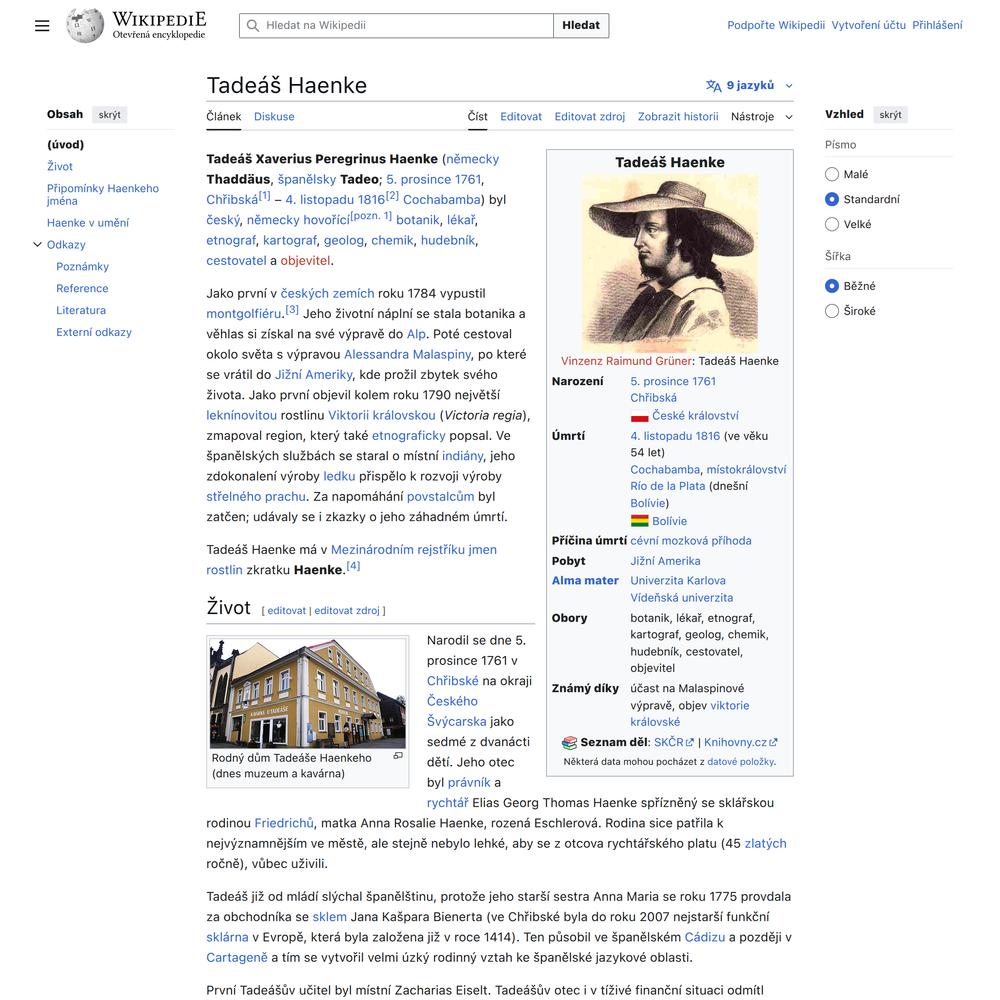Open Vinzenz Raimund Grüner link

point(626,361)
